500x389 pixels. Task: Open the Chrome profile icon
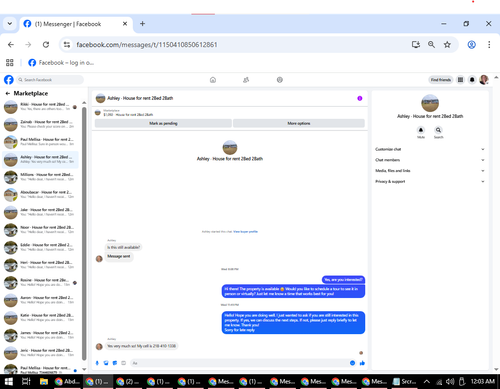471,45
